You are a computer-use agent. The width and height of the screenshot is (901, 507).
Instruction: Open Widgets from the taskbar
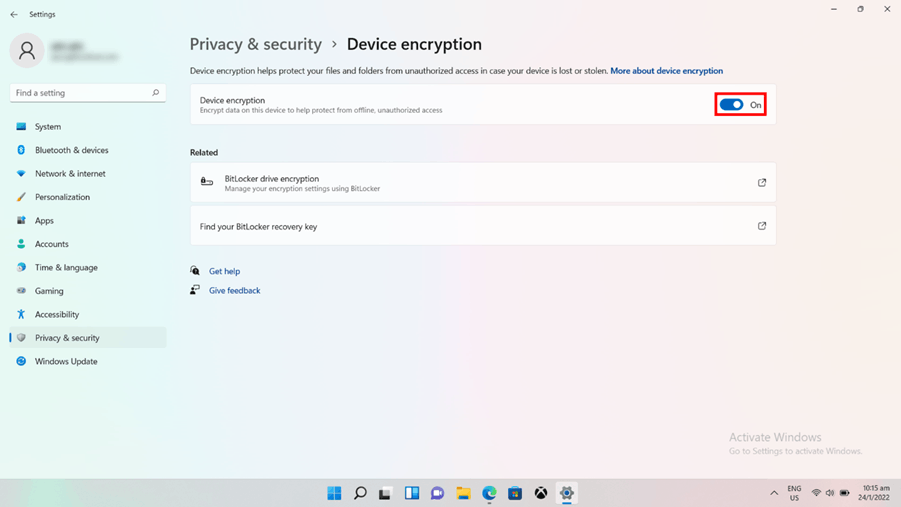click(x=411, y=493)
